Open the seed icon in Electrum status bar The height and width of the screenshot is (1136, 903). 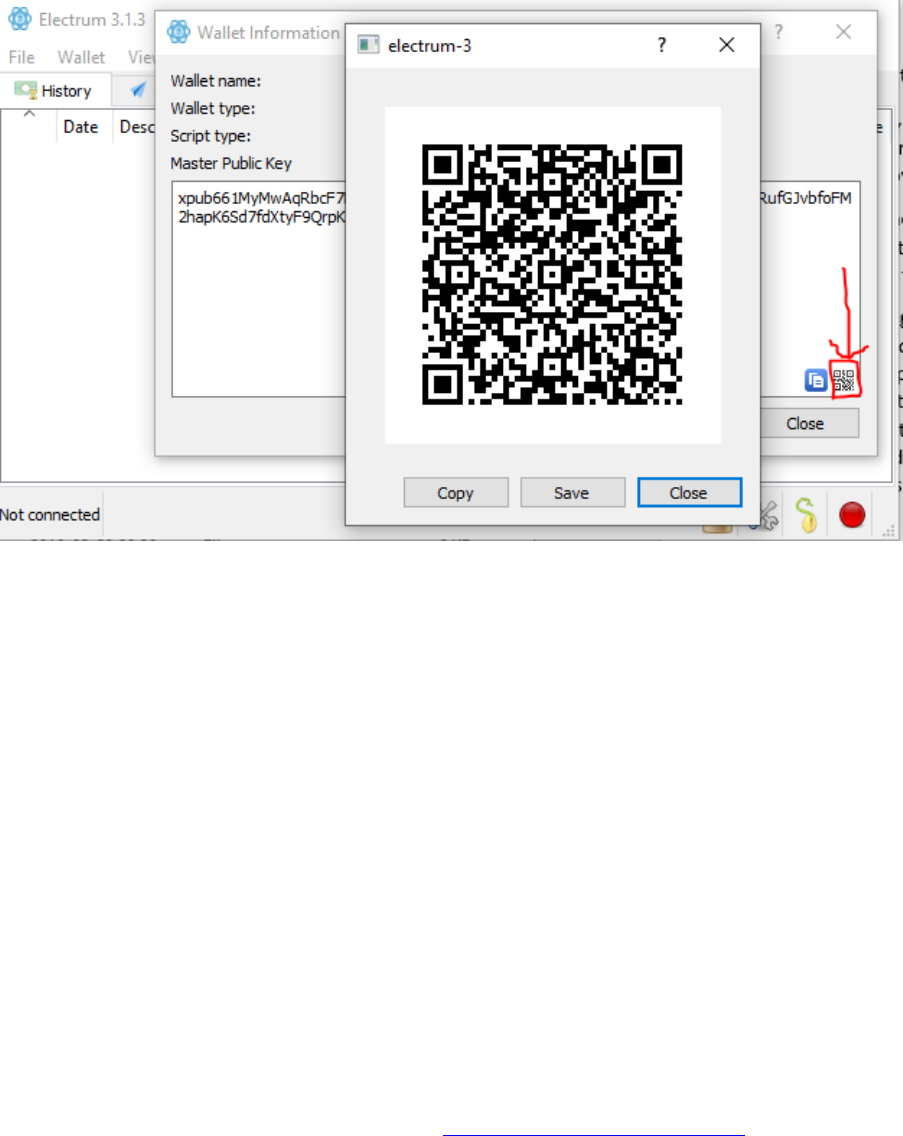click(807, 515)
